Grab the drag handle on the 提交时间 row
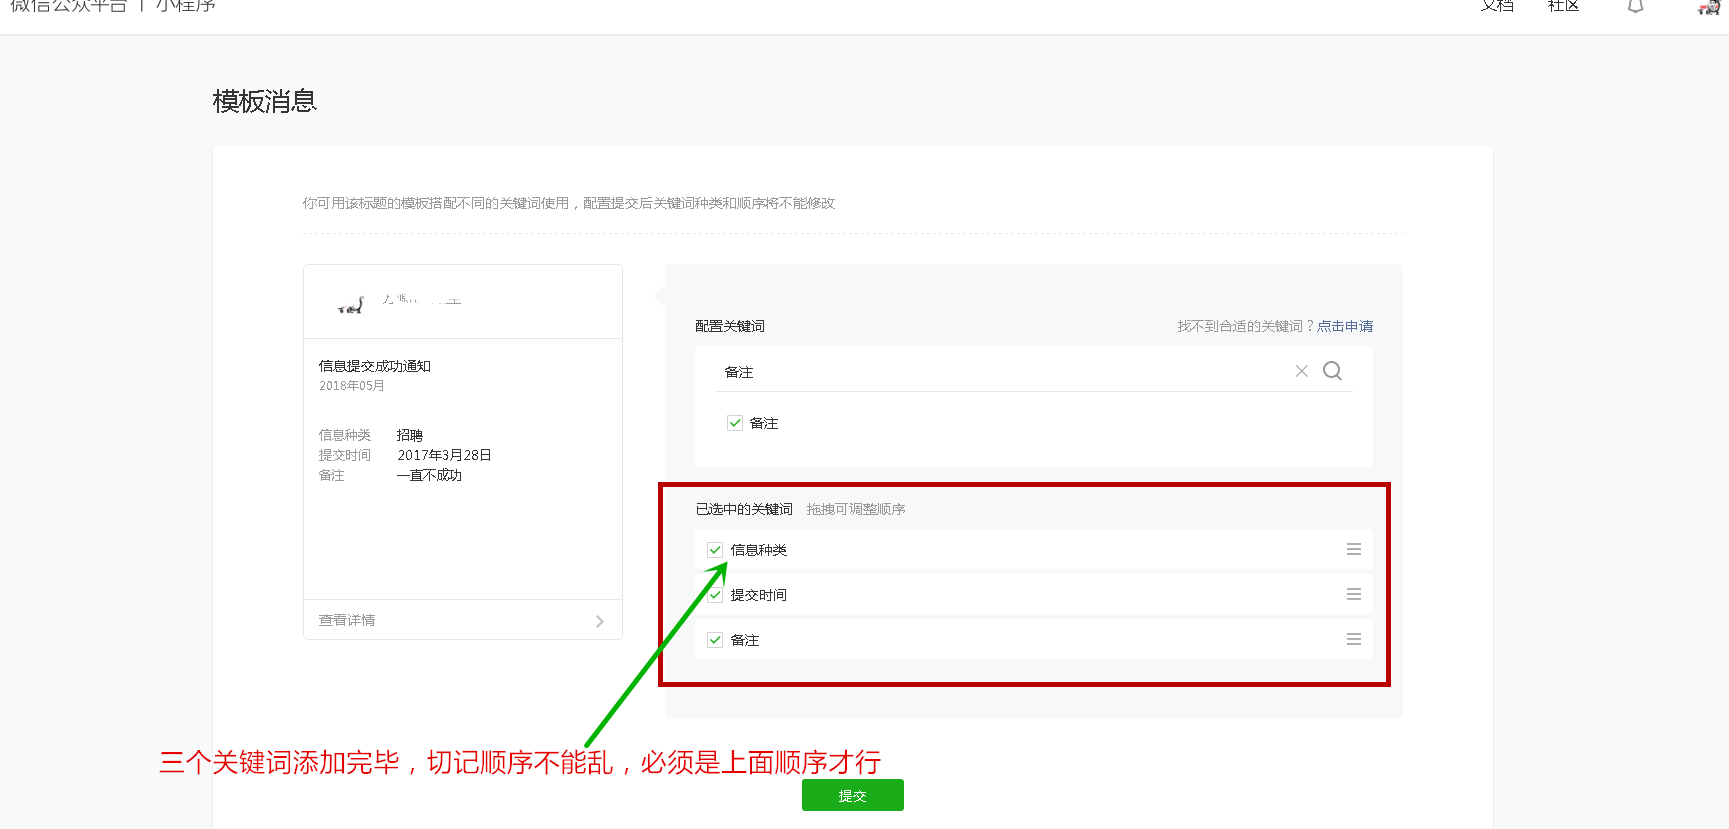Screen dimensions: 1729x829 coord(1353,594)
